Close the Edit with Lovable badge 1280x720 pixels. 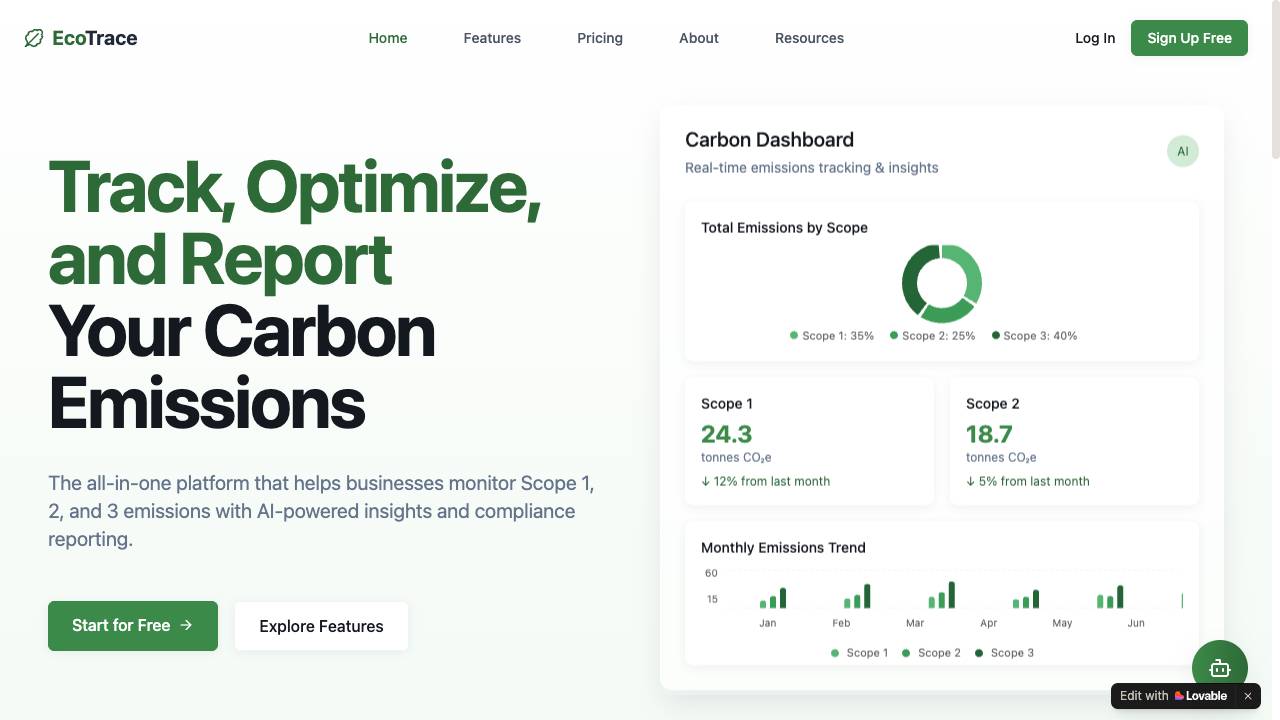point(1247,696)
